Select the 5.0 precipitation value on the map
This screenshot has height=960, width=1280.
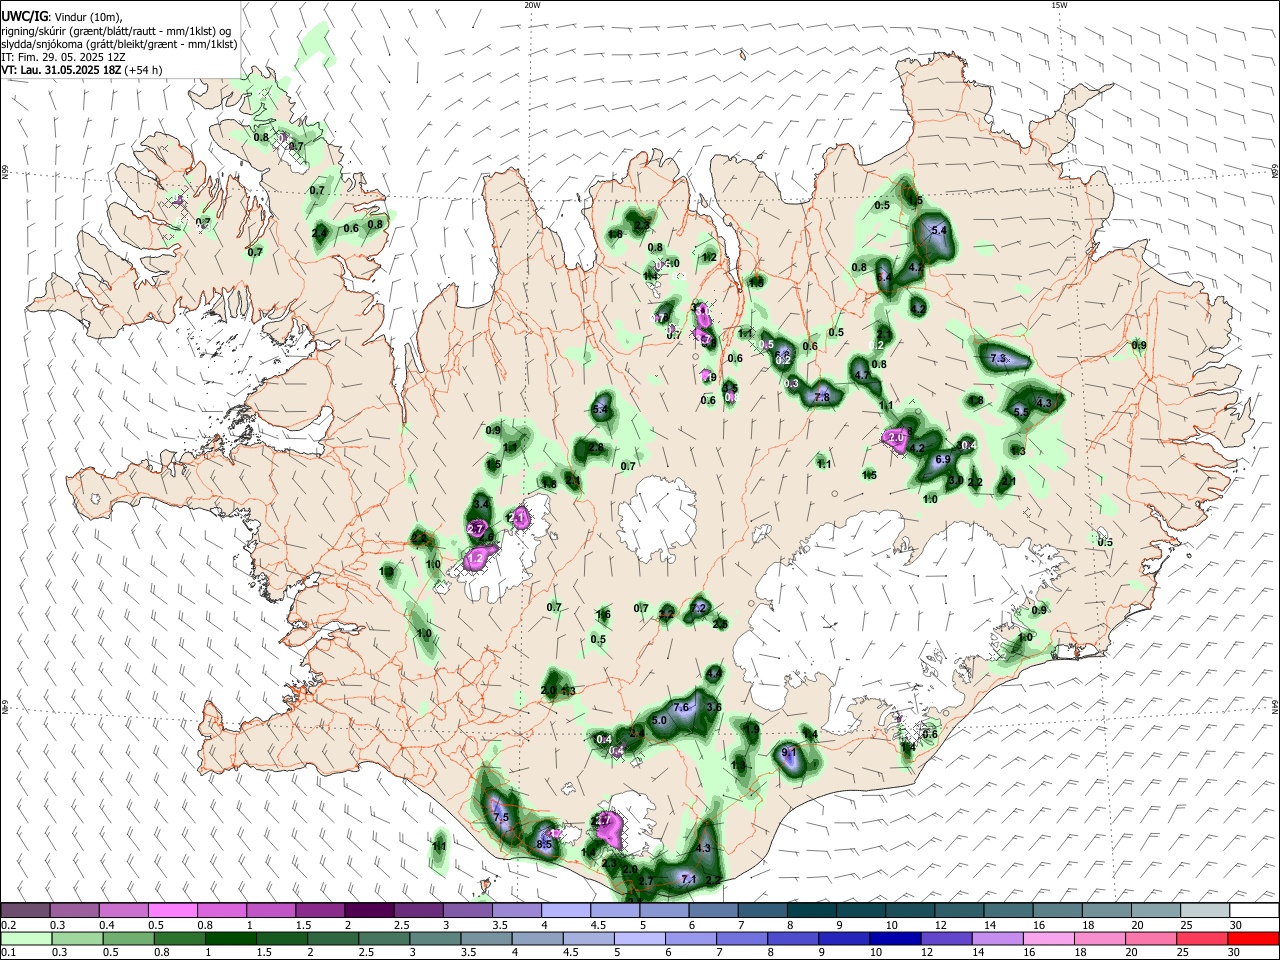(659, 720)
